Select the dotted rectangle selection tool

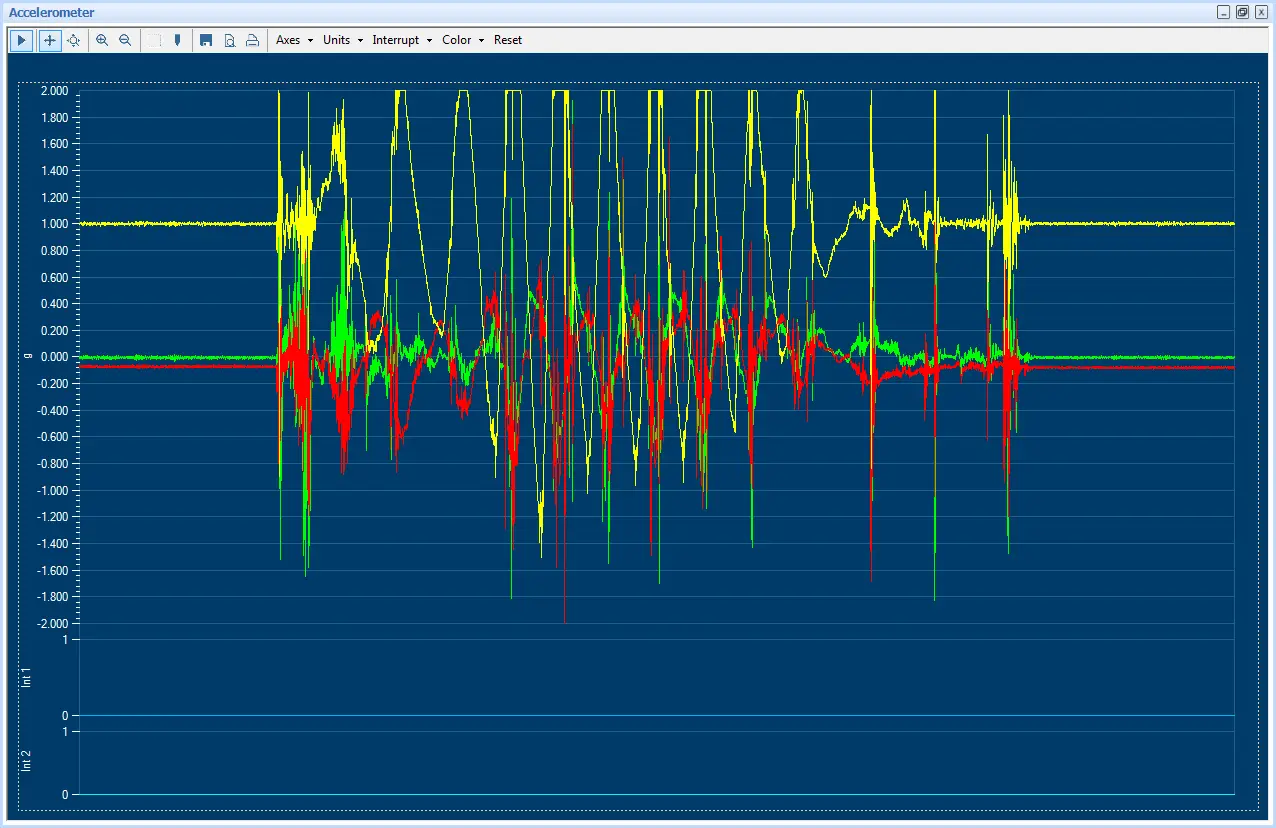(x=154, y=40)
